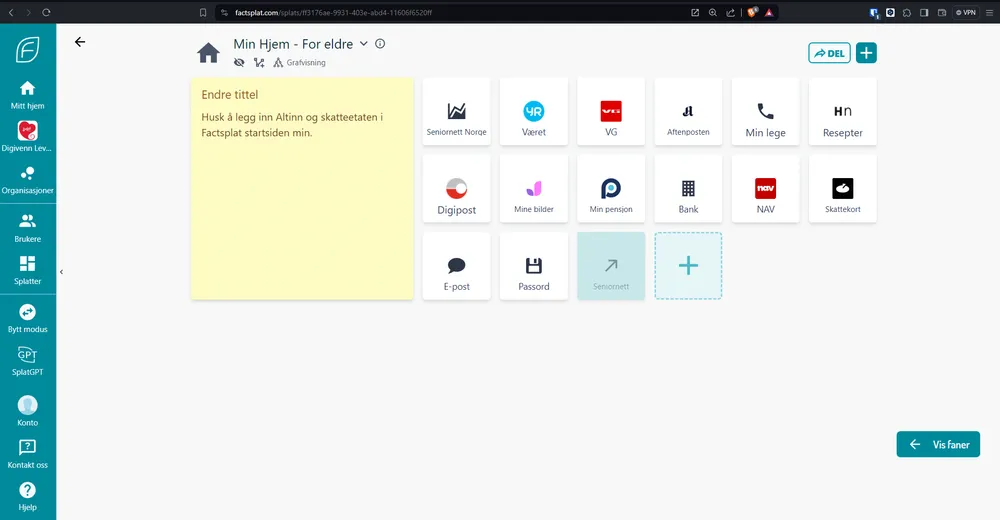This screenshot has height=520, width=1000.
Task: Open the Seniornett Norge tile
Action: [457, 112]
